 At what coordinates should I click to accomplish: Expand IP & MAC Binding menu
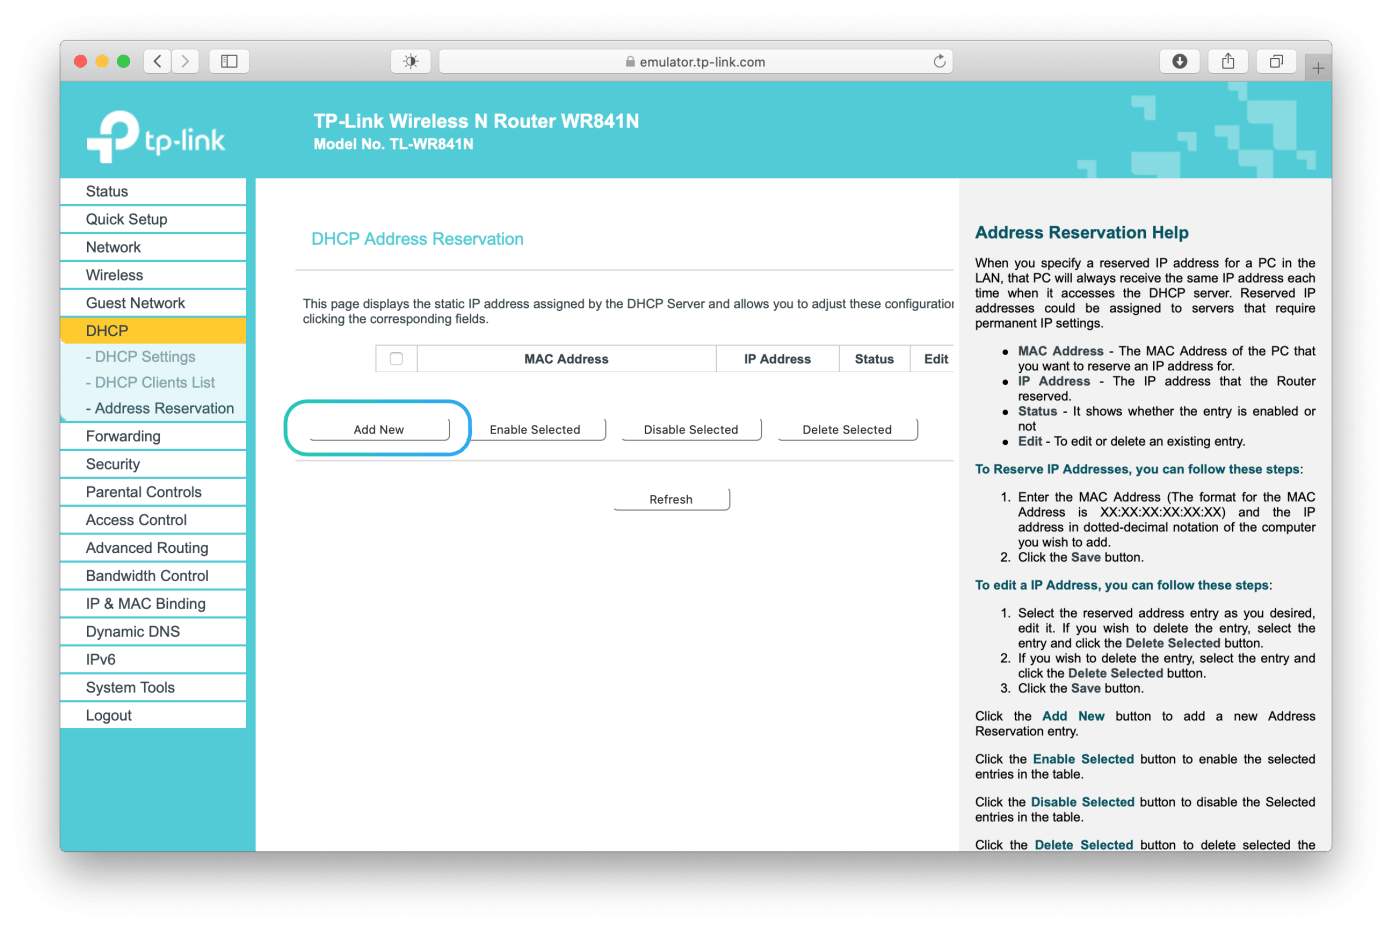pyautogui.click(x=153, y=604)
